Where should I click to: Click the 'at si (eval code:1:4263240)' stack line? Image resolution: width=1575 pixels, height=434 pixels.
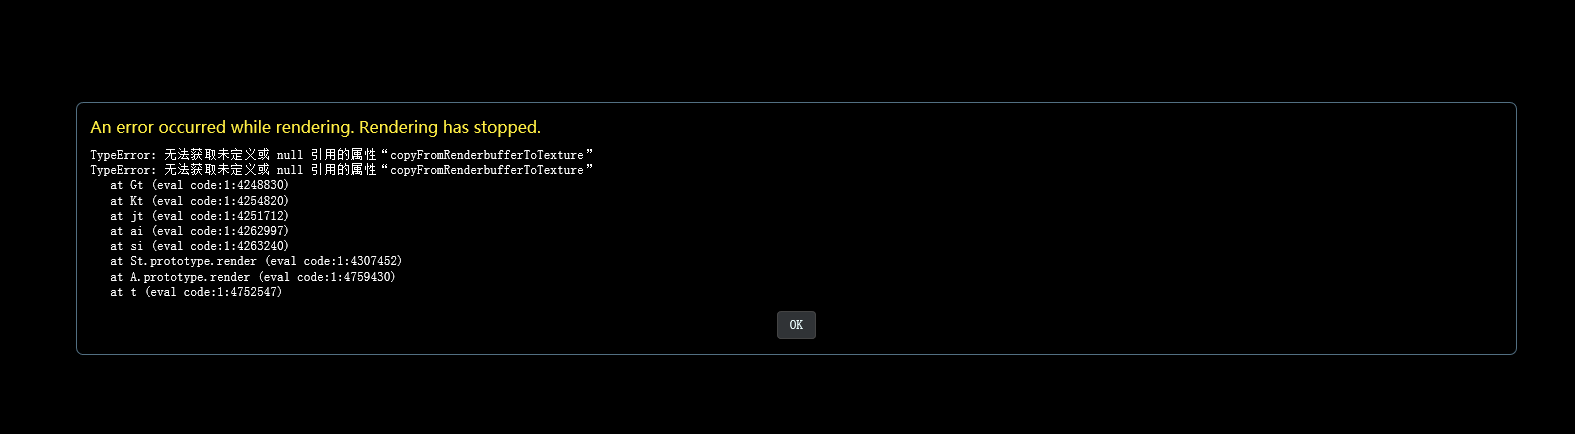tap(200, 246)
